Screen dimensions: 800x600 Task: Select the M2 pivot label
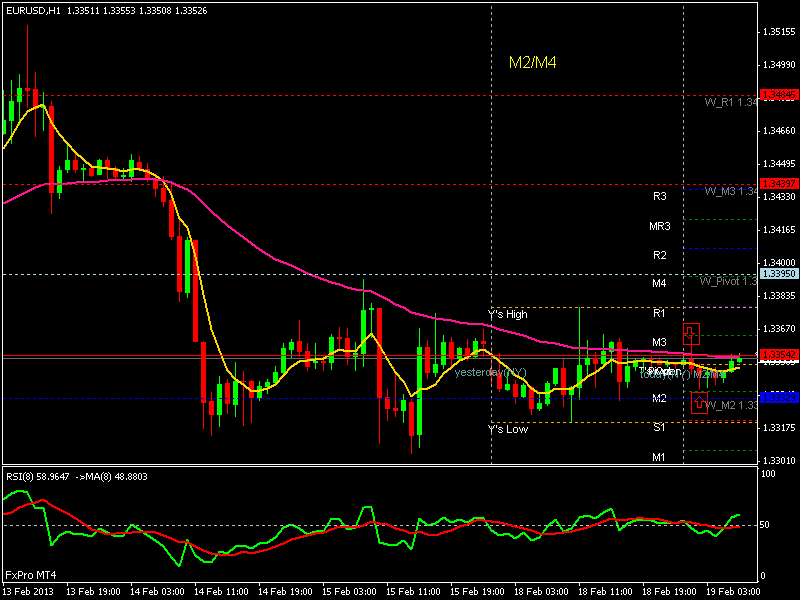659,398
